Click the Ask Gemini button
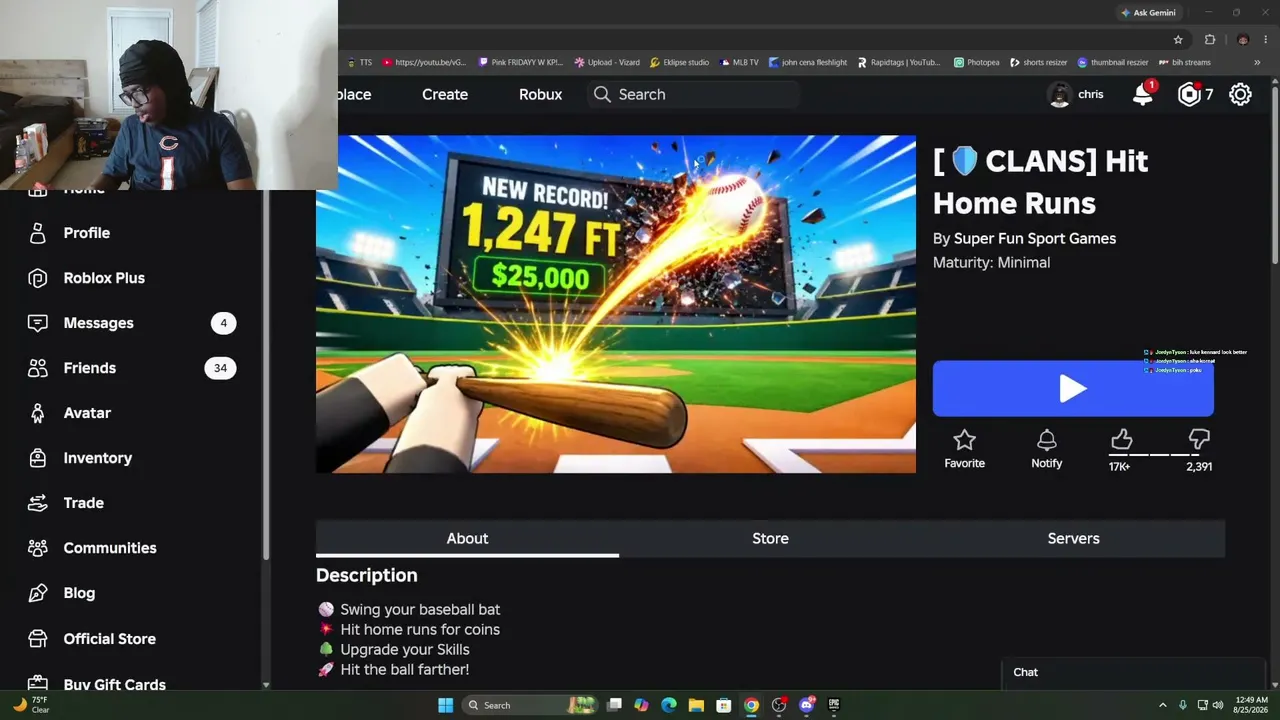Viewport: 1280px width, 720px height. click(x=1148, y=13)
